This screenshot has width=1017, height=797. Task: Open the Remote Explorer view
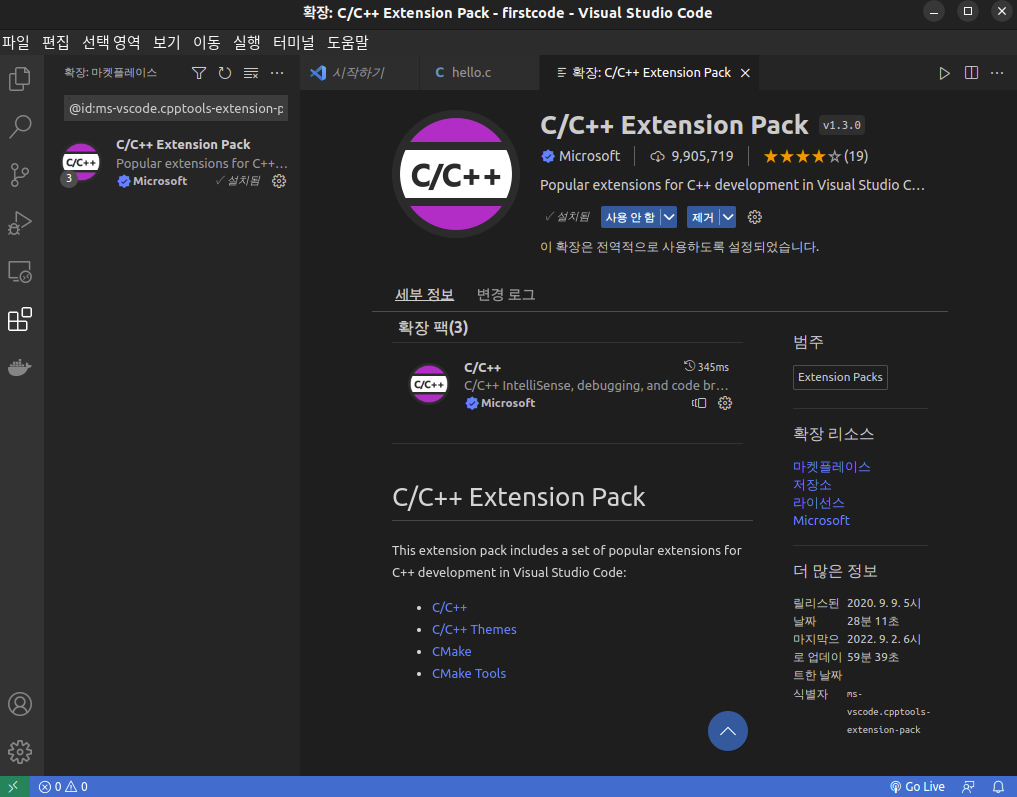tap(19, 271)
